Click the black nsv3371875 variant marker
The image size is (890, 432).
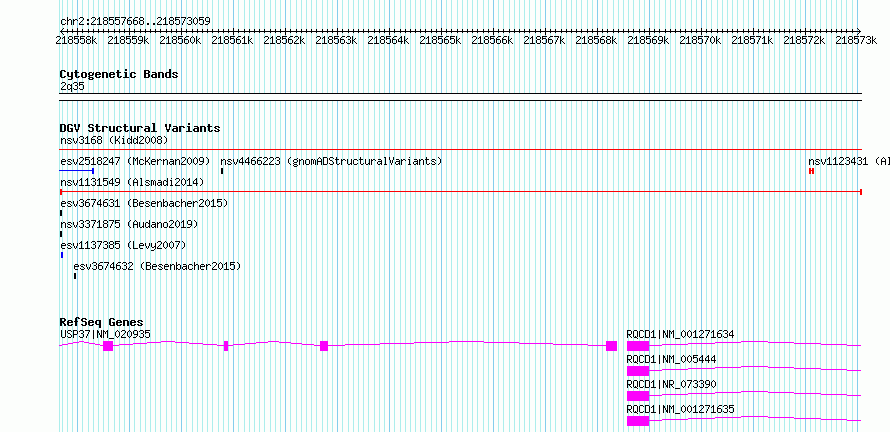click(61, 234)
